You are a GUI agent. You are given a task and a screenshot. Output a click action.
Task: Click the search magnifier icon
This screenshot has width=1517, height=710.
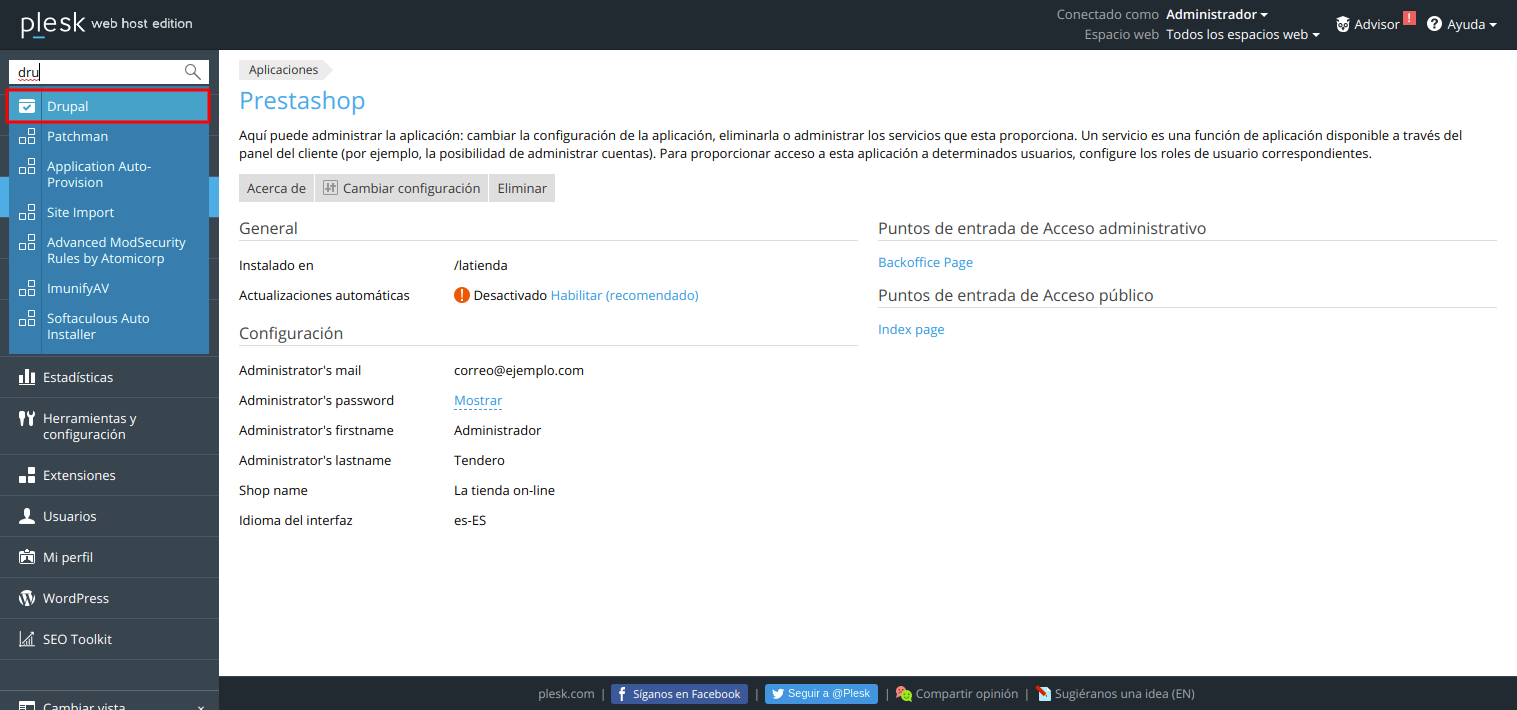coord(193,72)
